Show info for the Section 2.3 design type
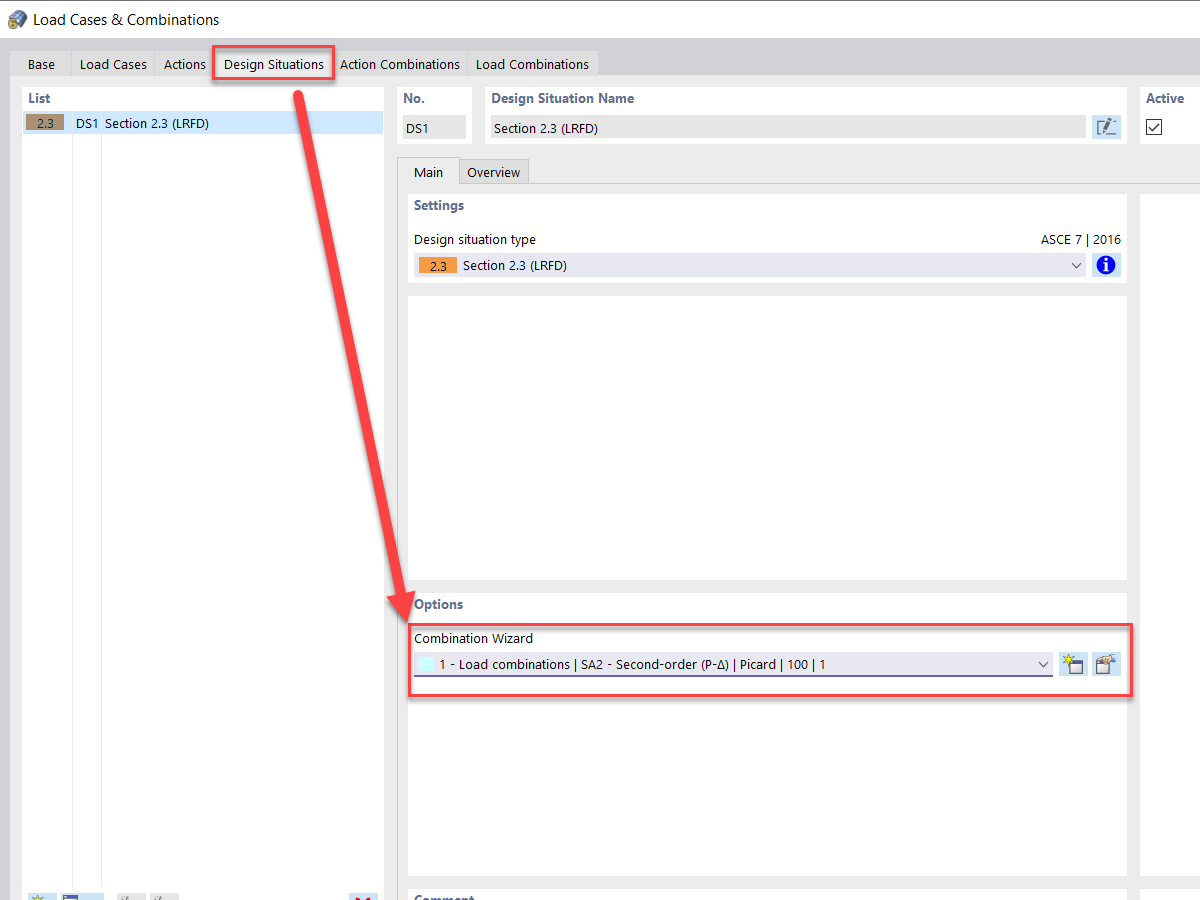Screen dimensions: 1200x900 pyautogui.click(x=1105, y=265)
